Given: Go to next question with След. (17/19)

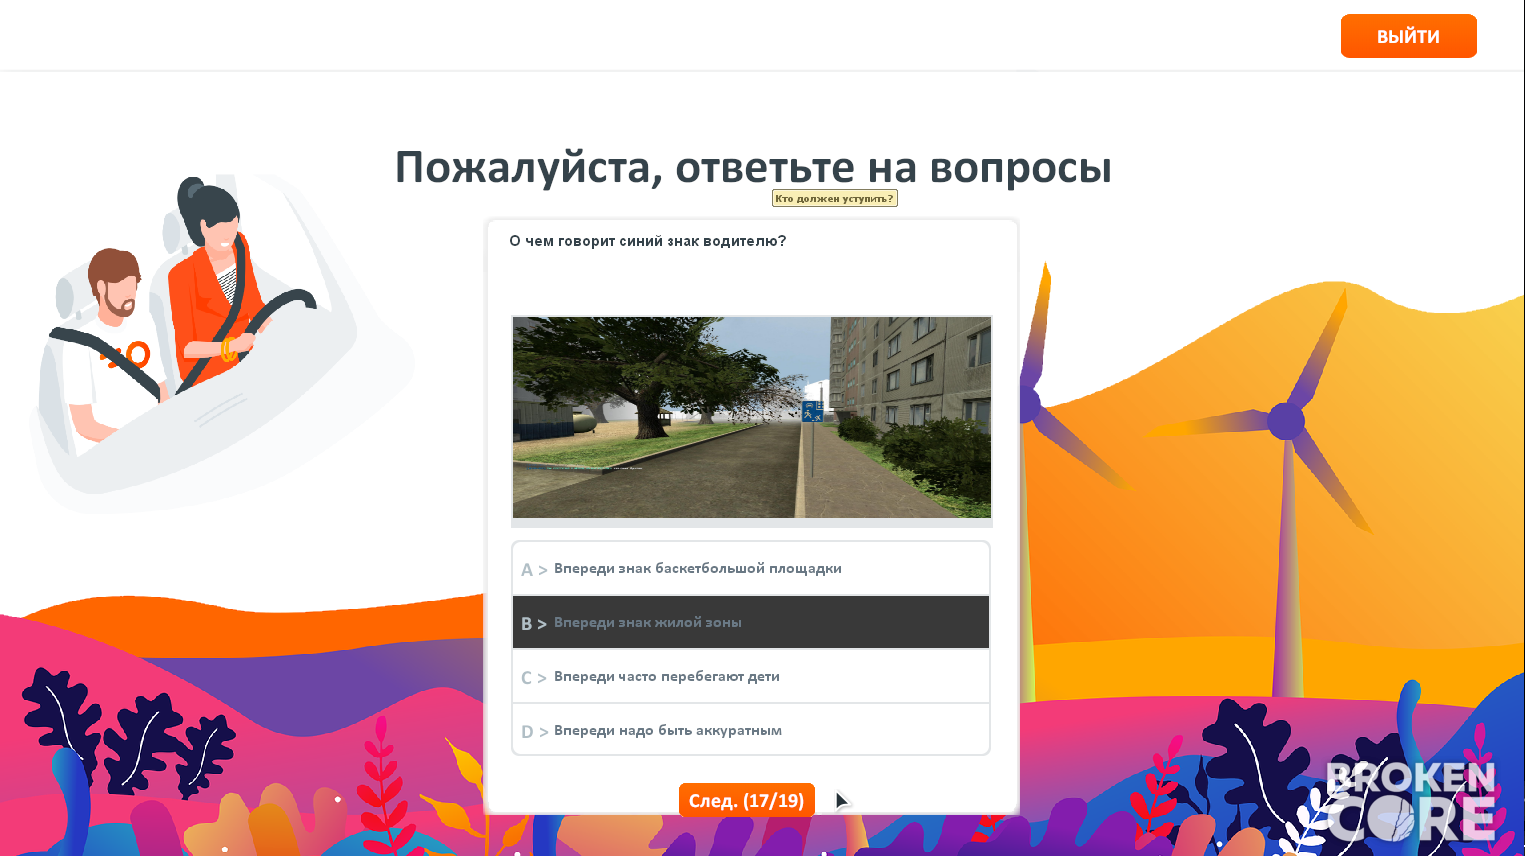Looking at the screenshot, I should [x=747, y=800].
